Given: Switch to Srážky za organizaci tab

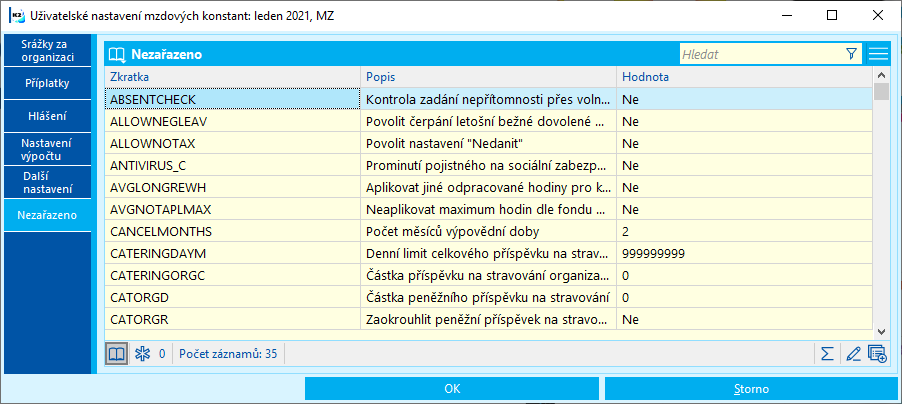Looking at the screenshot, I should click(48, 51).
